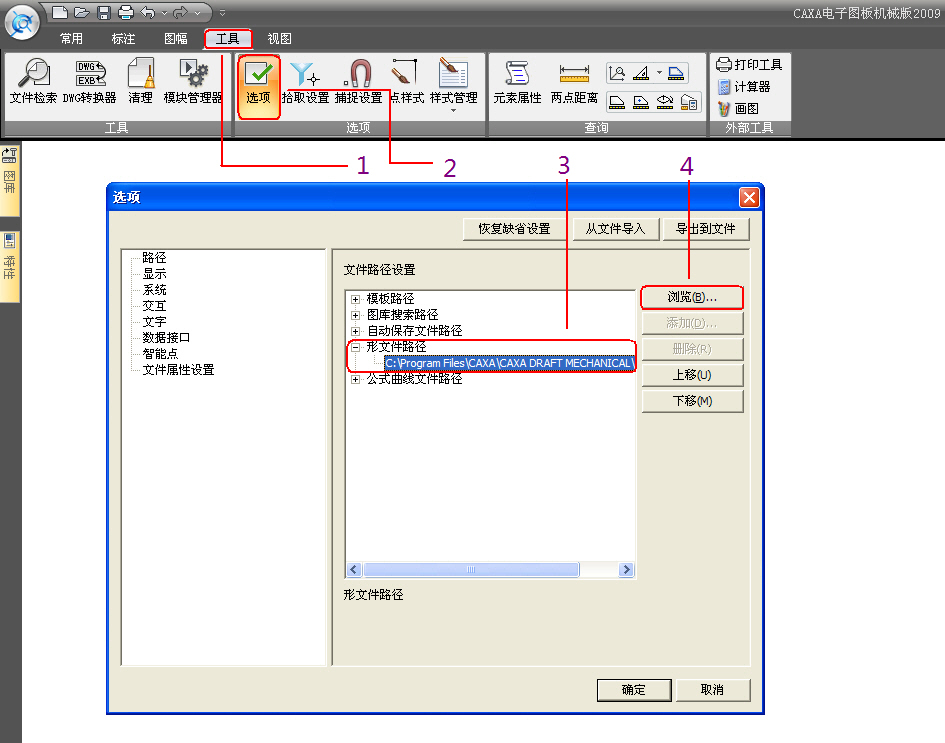Image resolution: width=945 pixels, height=743 pixels.
Task: Expand the 模板路径 tree node
Action: (x=355, y=299)
